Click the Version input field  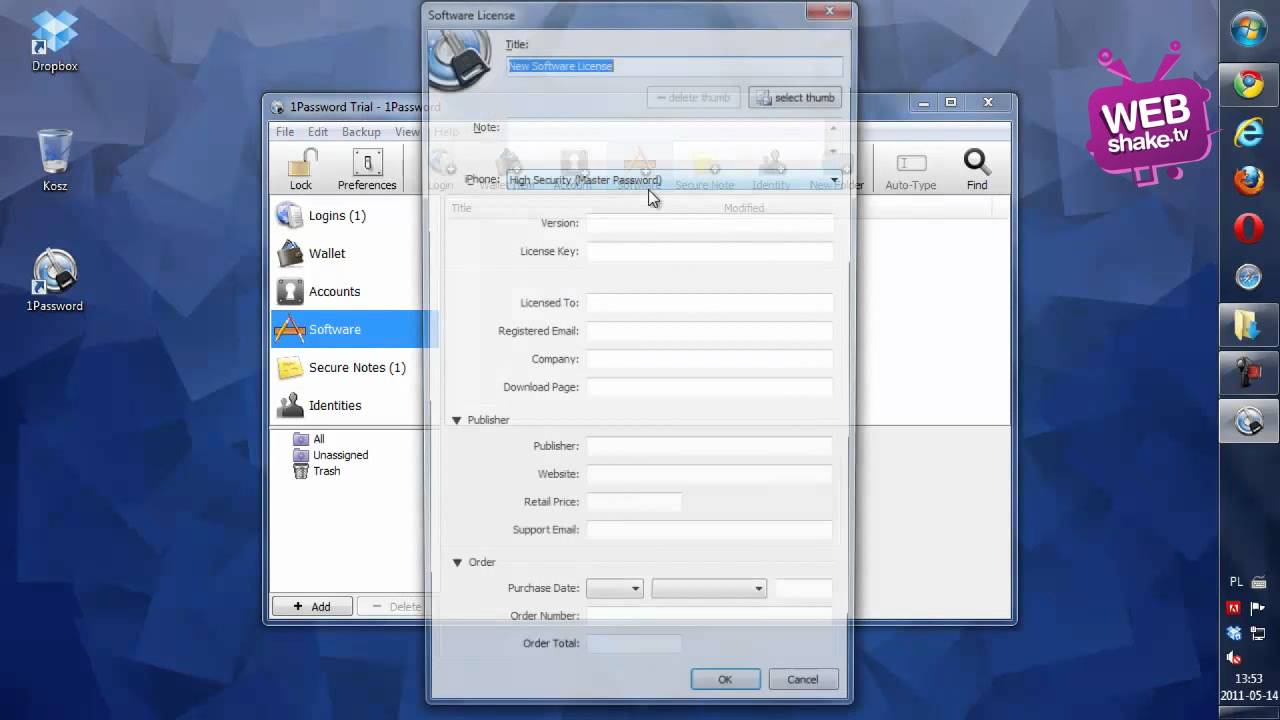point(709,223)
